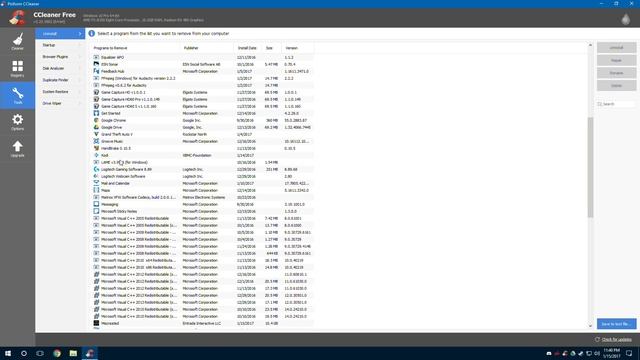Open the Cleaner section in sidebar
640x360 pixels.
coord(18,42)
